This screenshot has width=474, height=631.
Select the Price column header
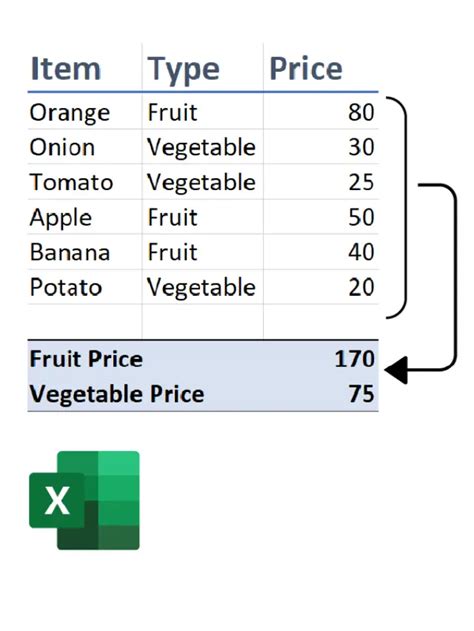click(306, 68)
